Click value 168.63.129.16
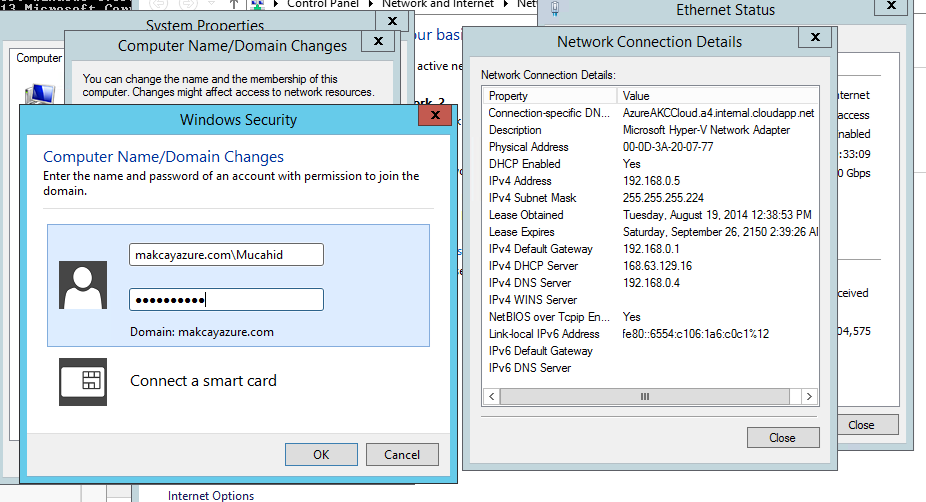Screen dimensions: 926x502 coord(657,266)
